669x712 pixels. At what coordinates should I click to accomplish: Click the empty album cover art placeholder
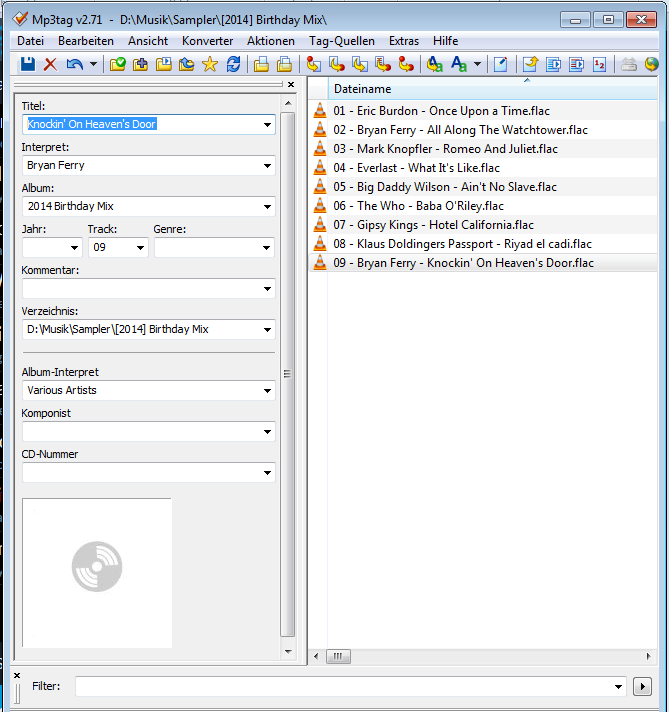[97, 573]
